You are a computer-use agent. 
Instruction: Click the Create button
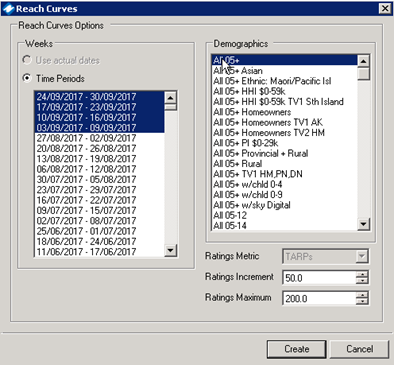click(296, 349)
